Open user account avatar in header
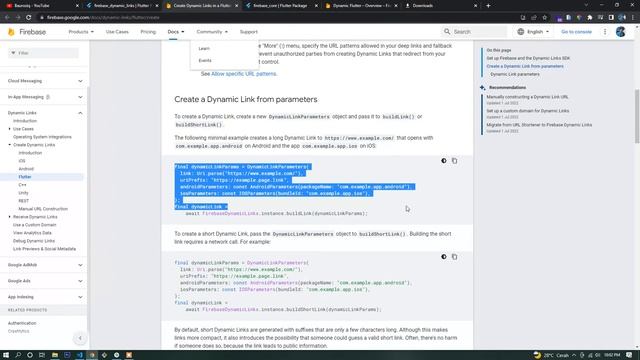 [x=620, y=31]
